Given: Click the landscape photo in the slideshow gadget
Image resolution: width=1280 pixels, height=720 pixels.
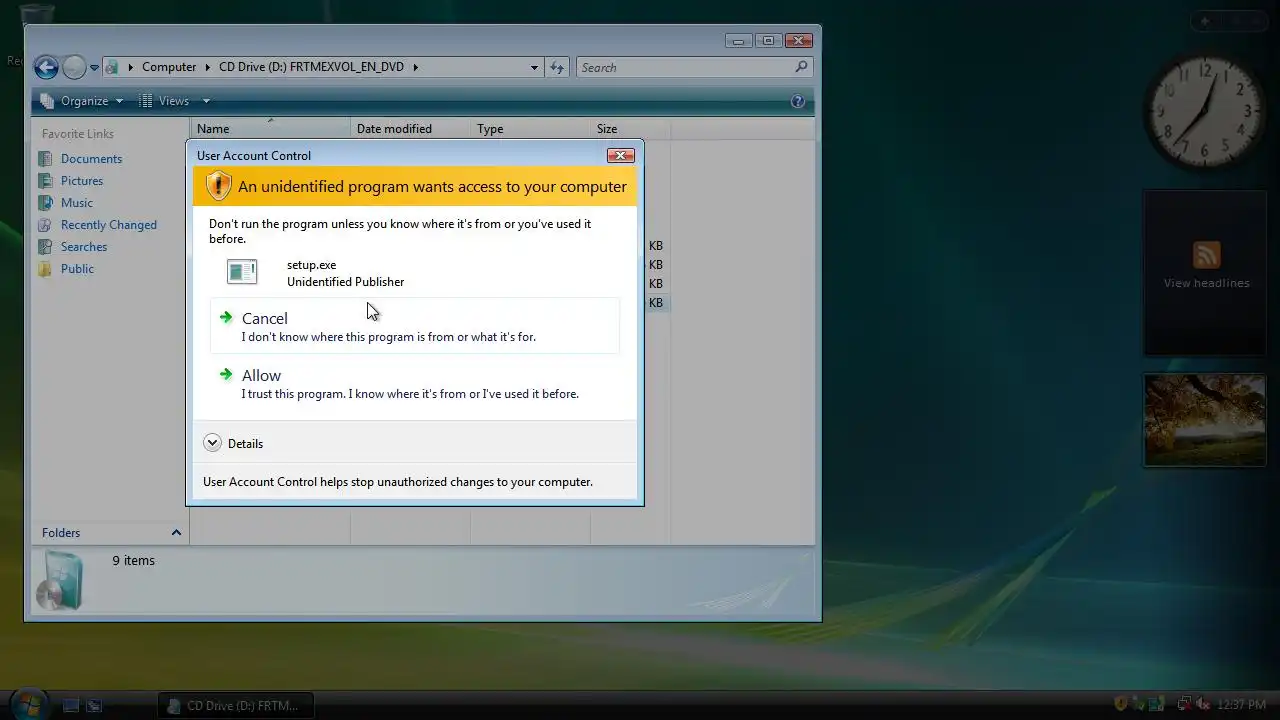Looking at the screenshot, I should (1205, 420).
